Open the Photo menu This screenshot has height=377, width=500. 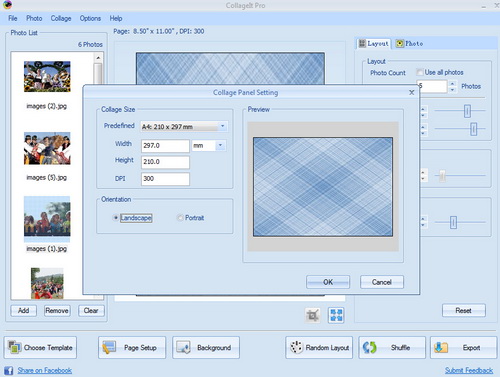point(34,18)
